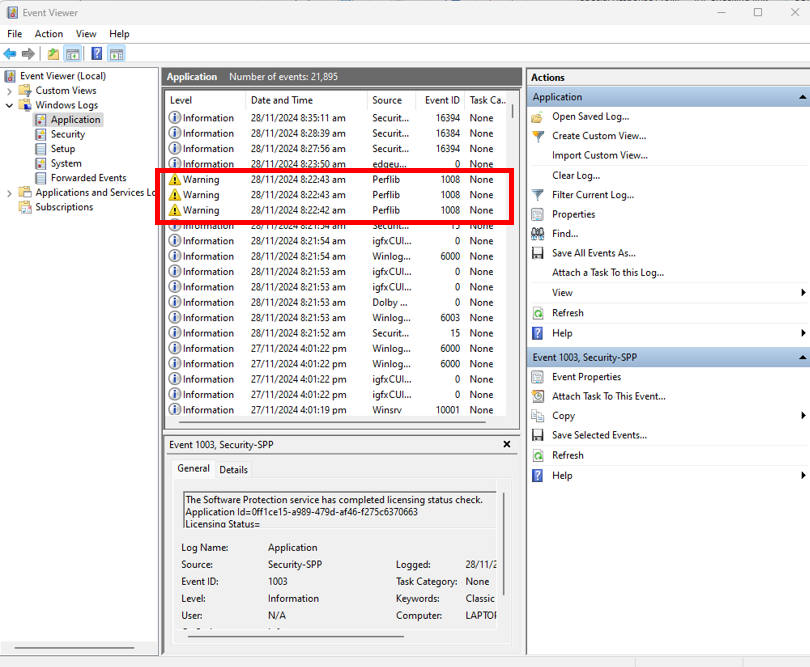Click the Save Selected Events floppy icon

[537, 435]
